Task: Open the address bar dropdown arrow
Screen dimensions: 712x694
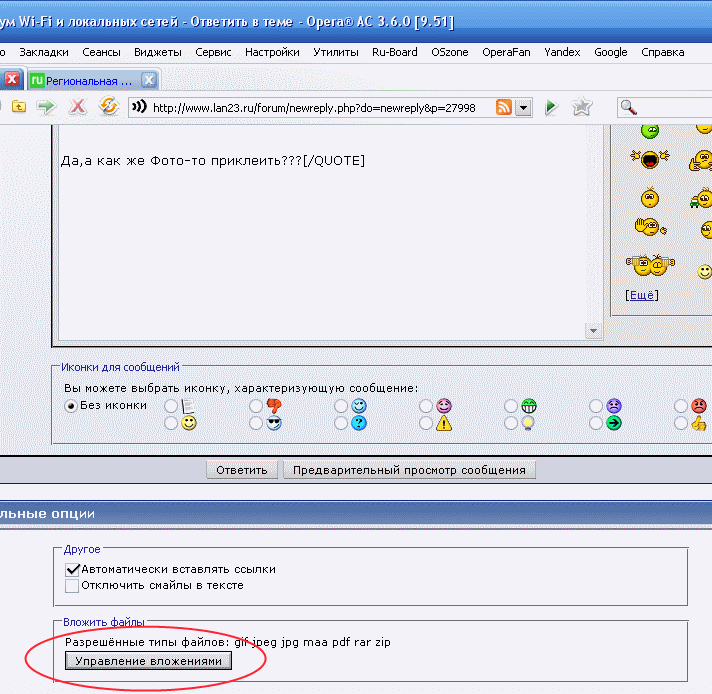Action: pos(524,108)
